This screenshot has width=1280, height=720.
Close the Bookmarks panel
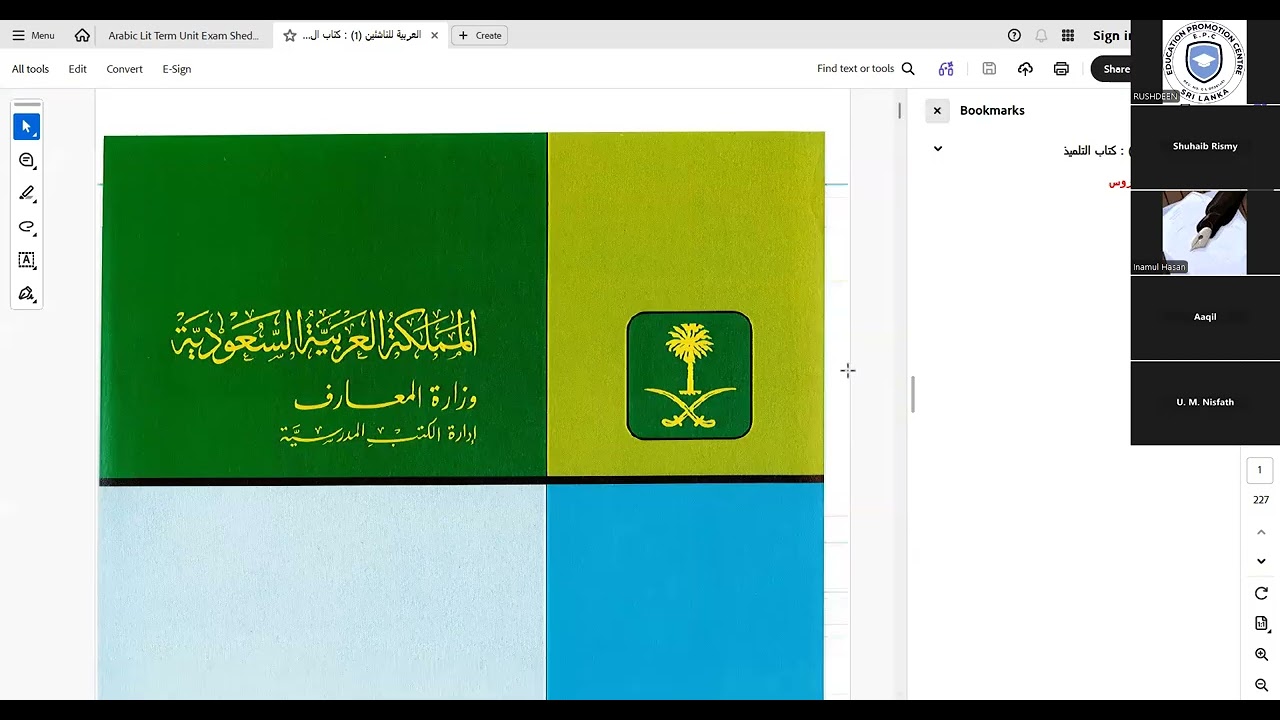tap(937, 111)
